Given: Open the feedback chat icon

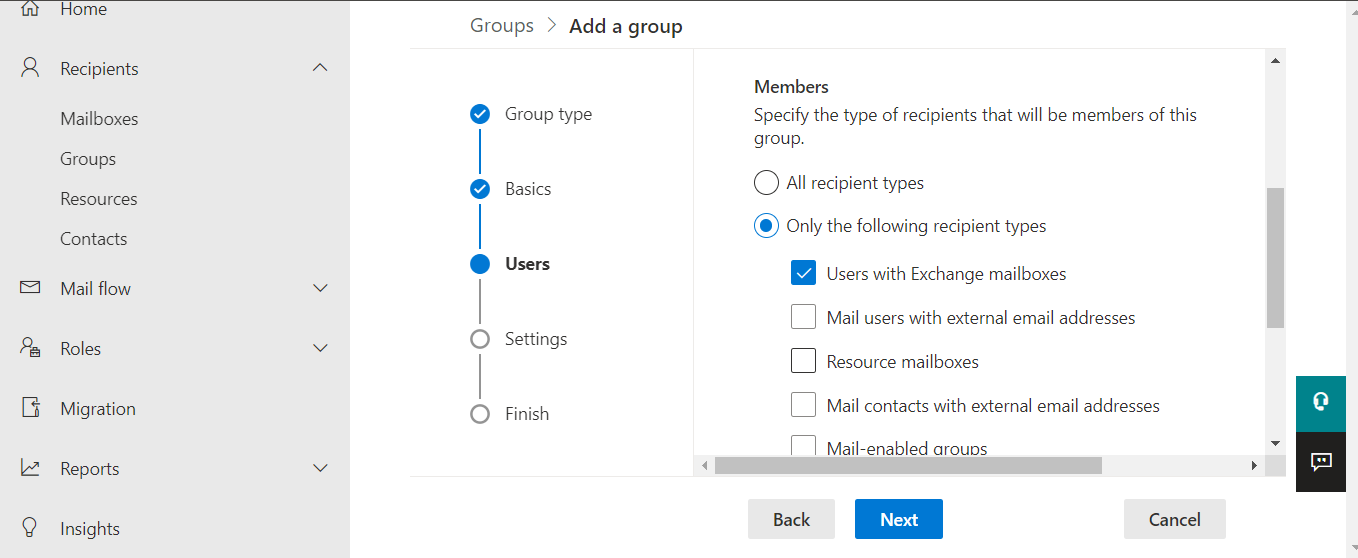Looking at the screenshot, I should pos(1321,462).
